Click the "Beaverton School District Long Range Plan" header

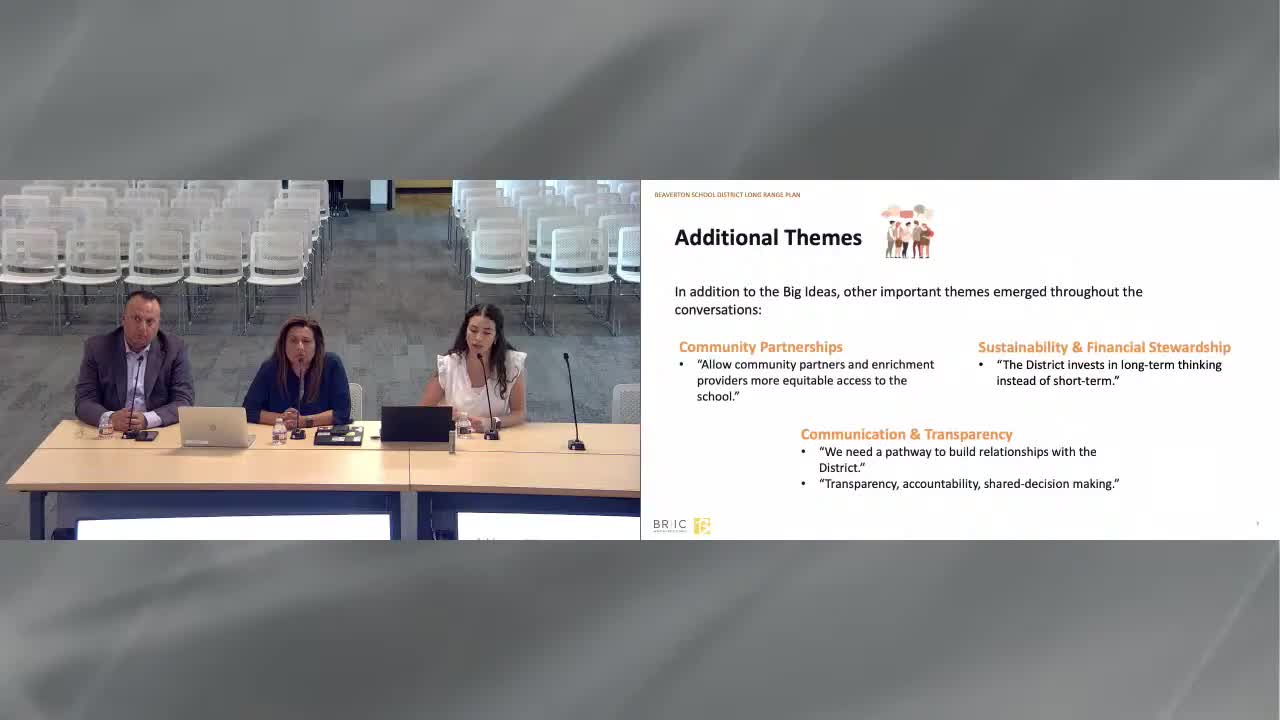[727, 195]
